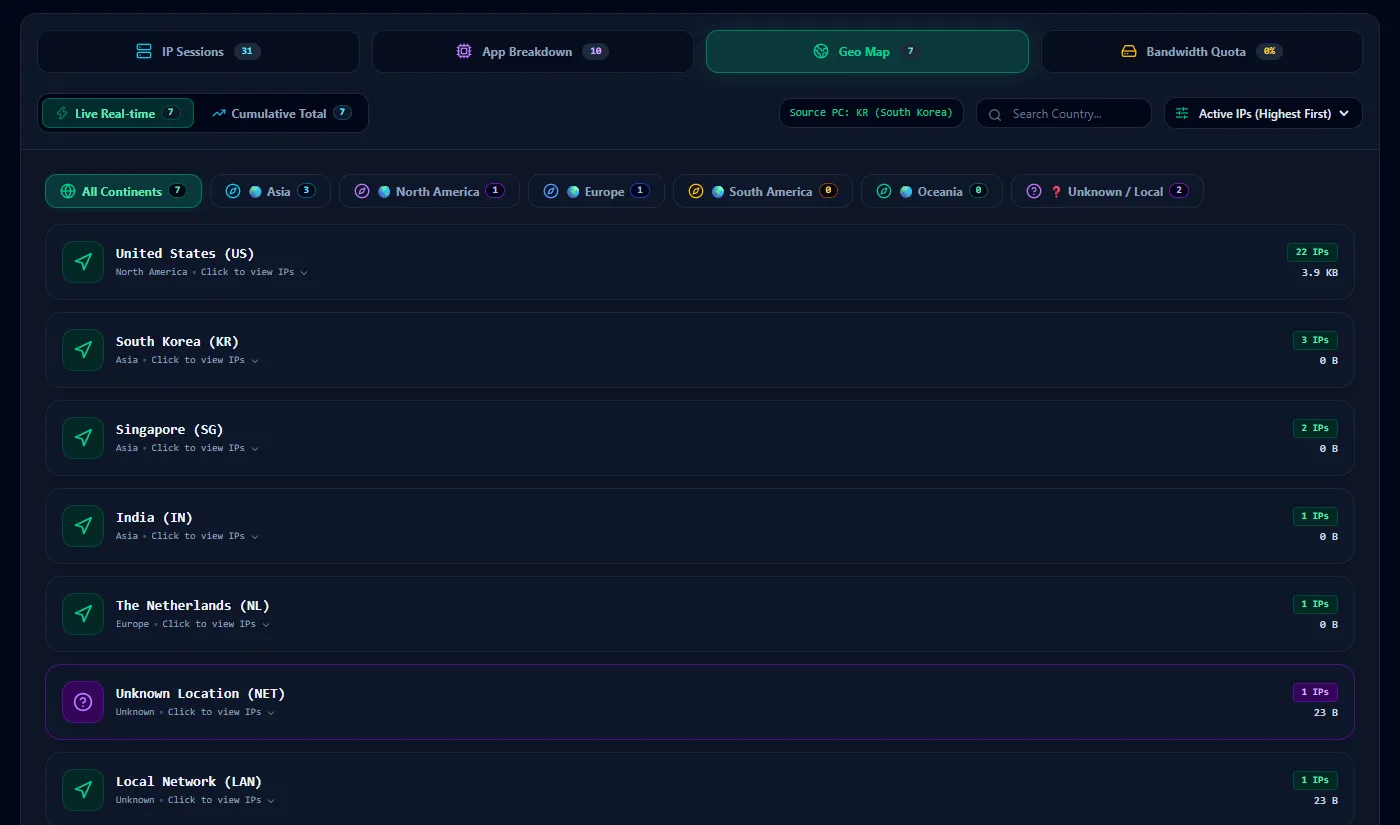Click the IP Sessions server icon
1400x825 pixels.
144,51
